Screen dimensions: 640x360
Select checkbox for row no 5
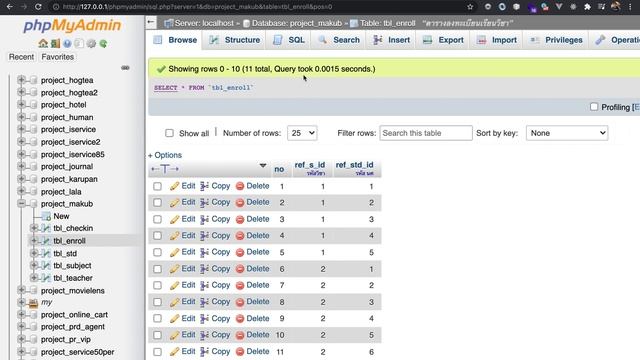coord(158,252)
